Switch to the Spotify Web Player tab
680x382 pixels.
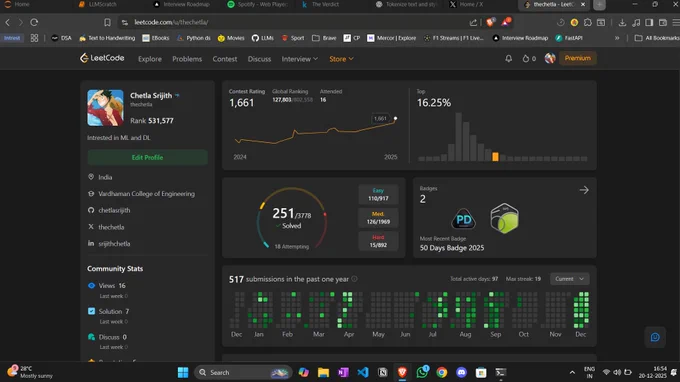coord(258,5)
